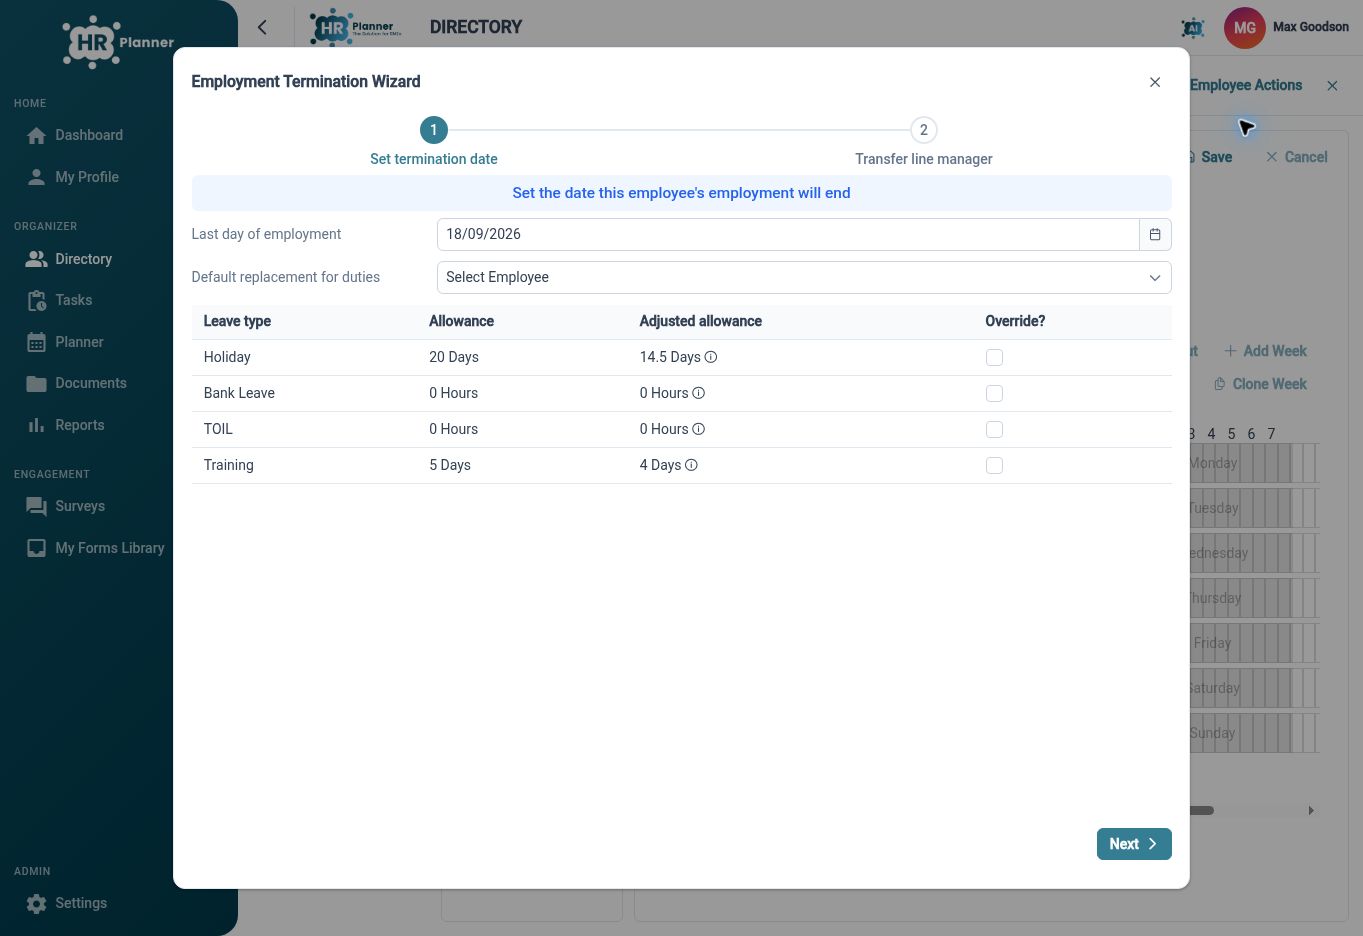Open My Profile in the sidebar
The height and width of the screenshot is (936, 1363).
pos(73,177)
